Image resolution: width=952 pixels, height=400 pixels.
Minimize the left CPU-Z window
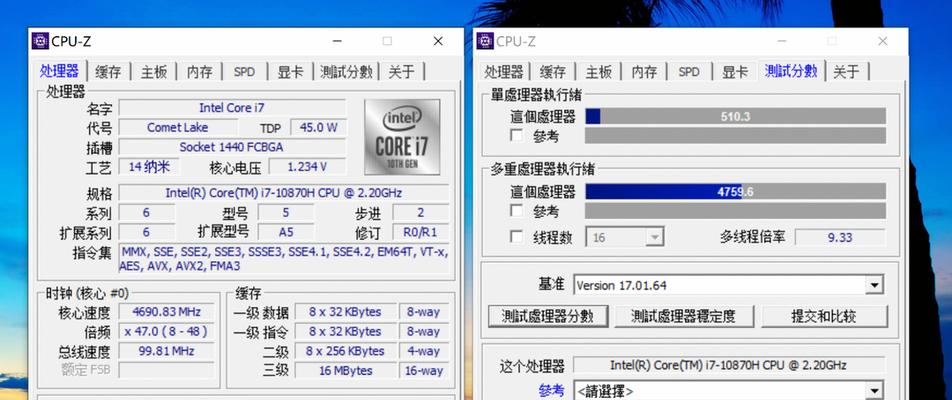click(338, 41)
